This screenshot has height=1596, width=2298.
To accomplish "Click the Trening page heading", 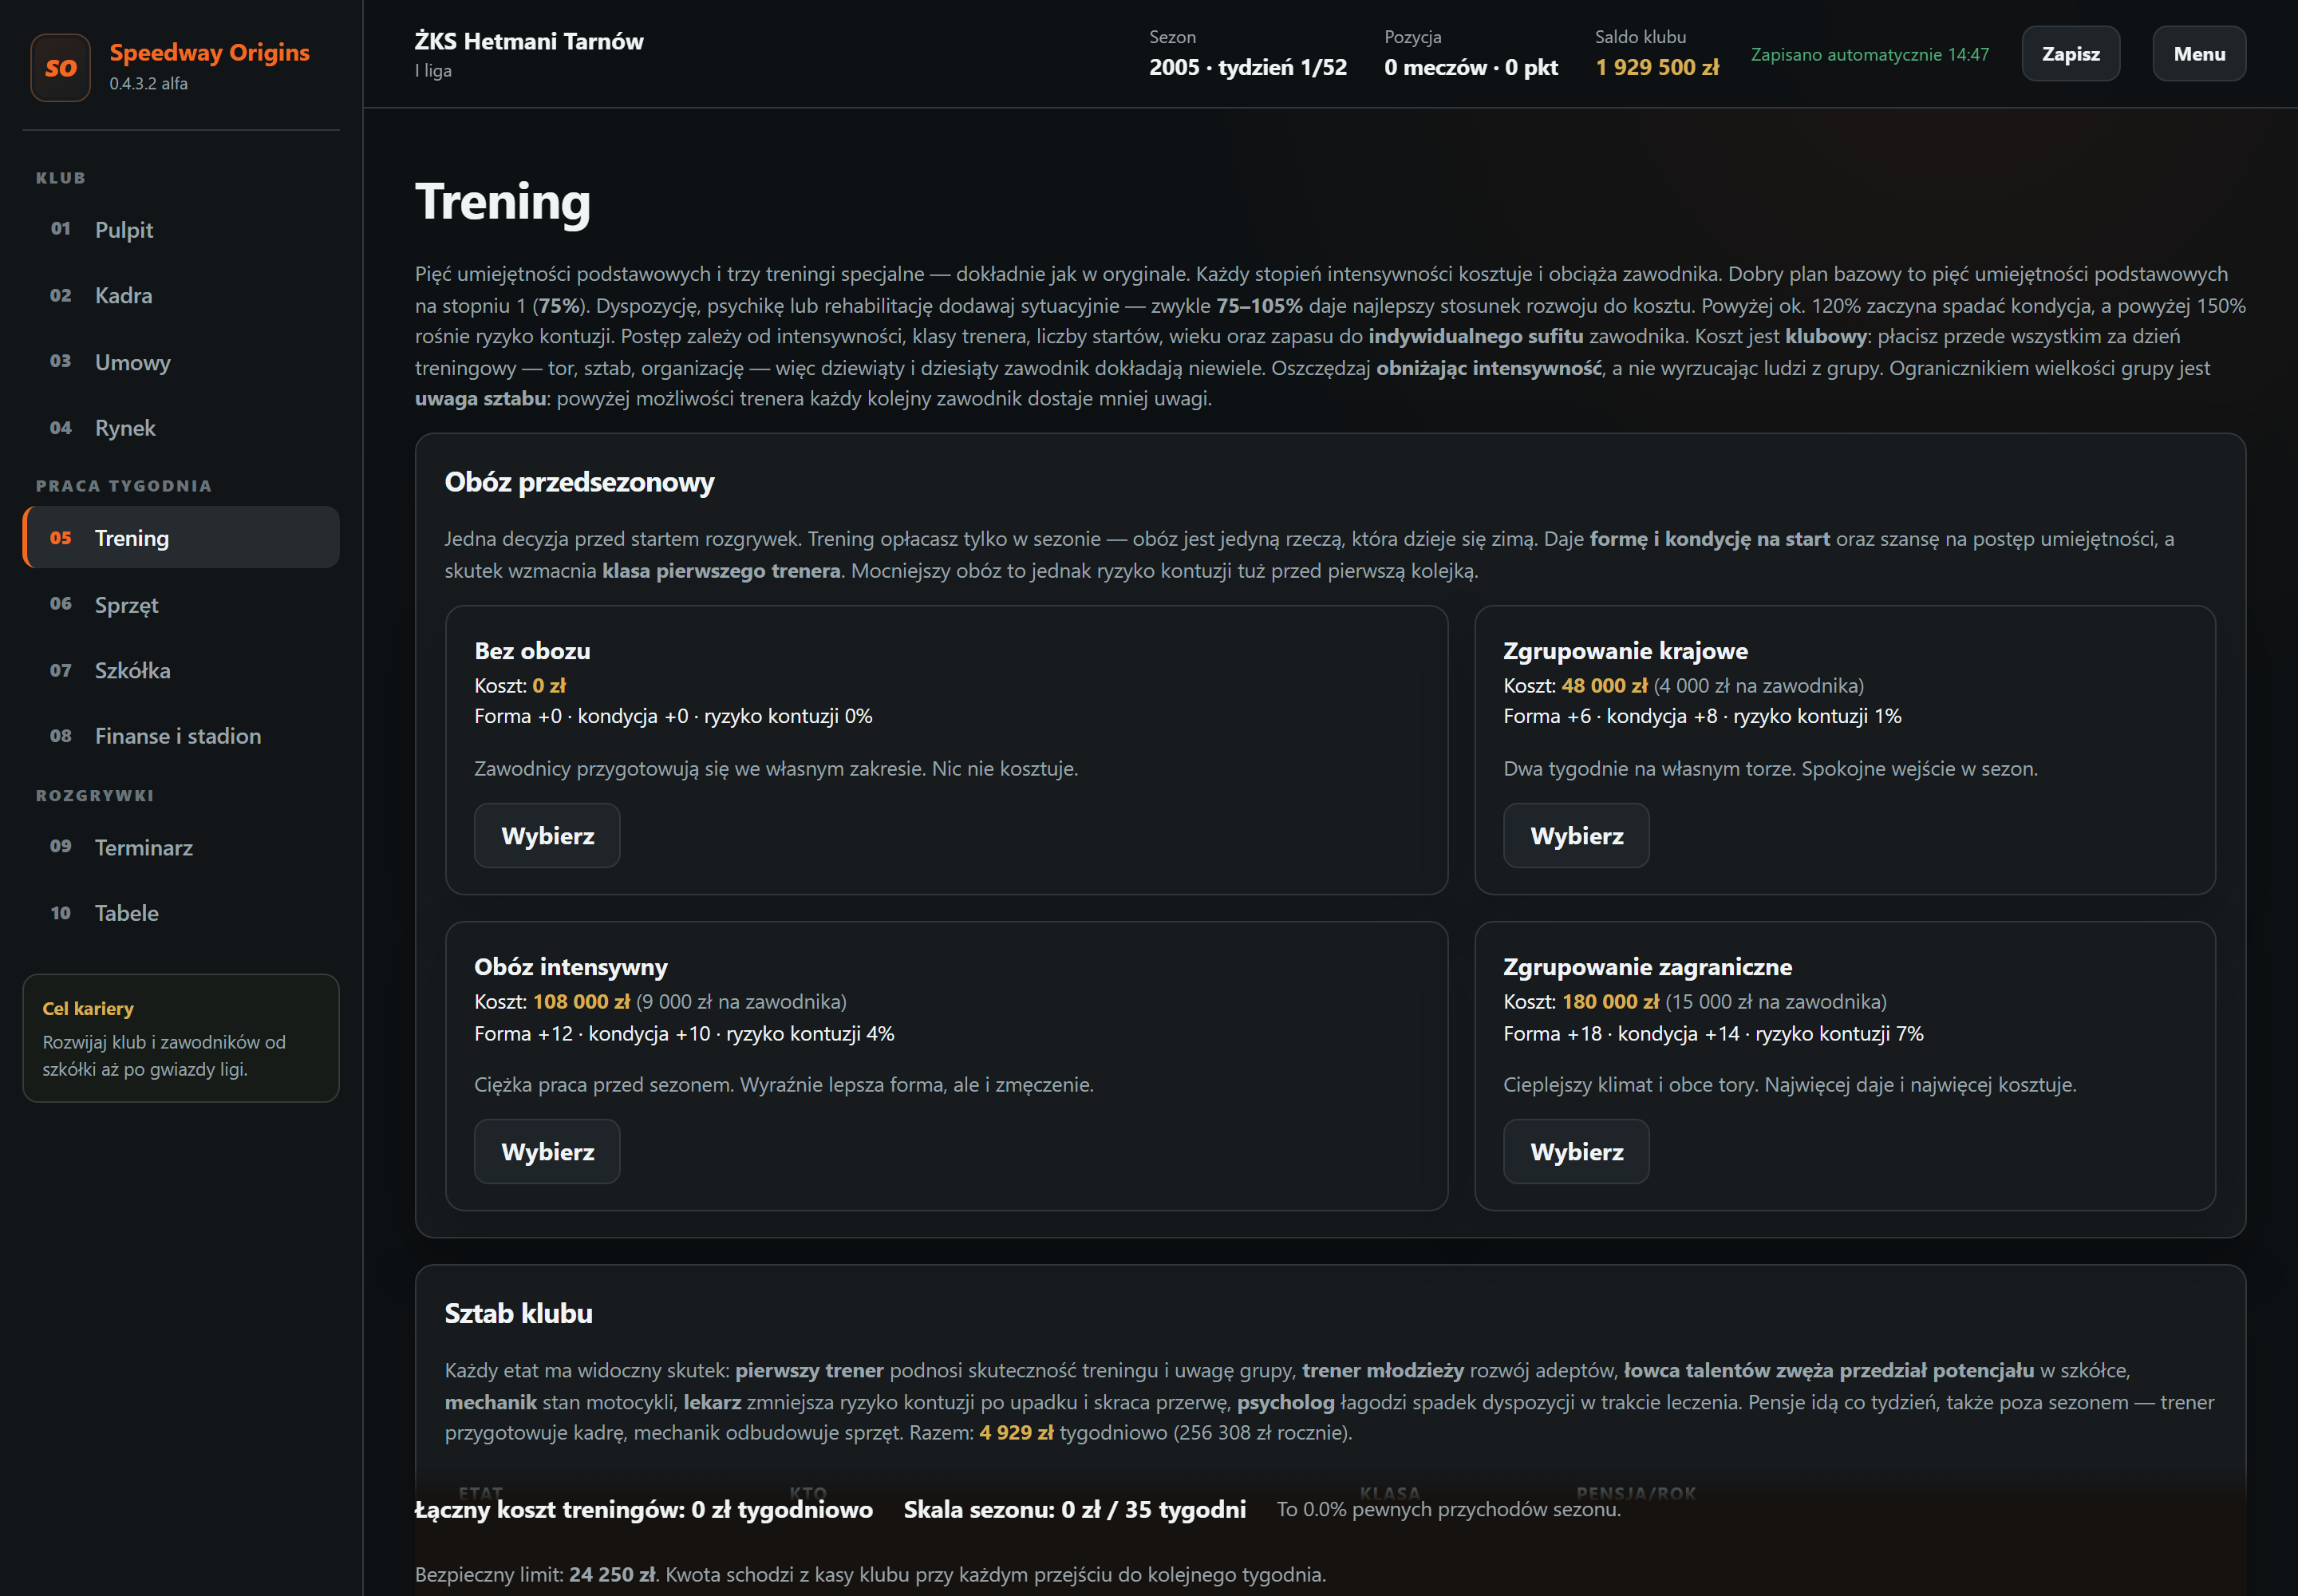I will (x=503, y=202).
